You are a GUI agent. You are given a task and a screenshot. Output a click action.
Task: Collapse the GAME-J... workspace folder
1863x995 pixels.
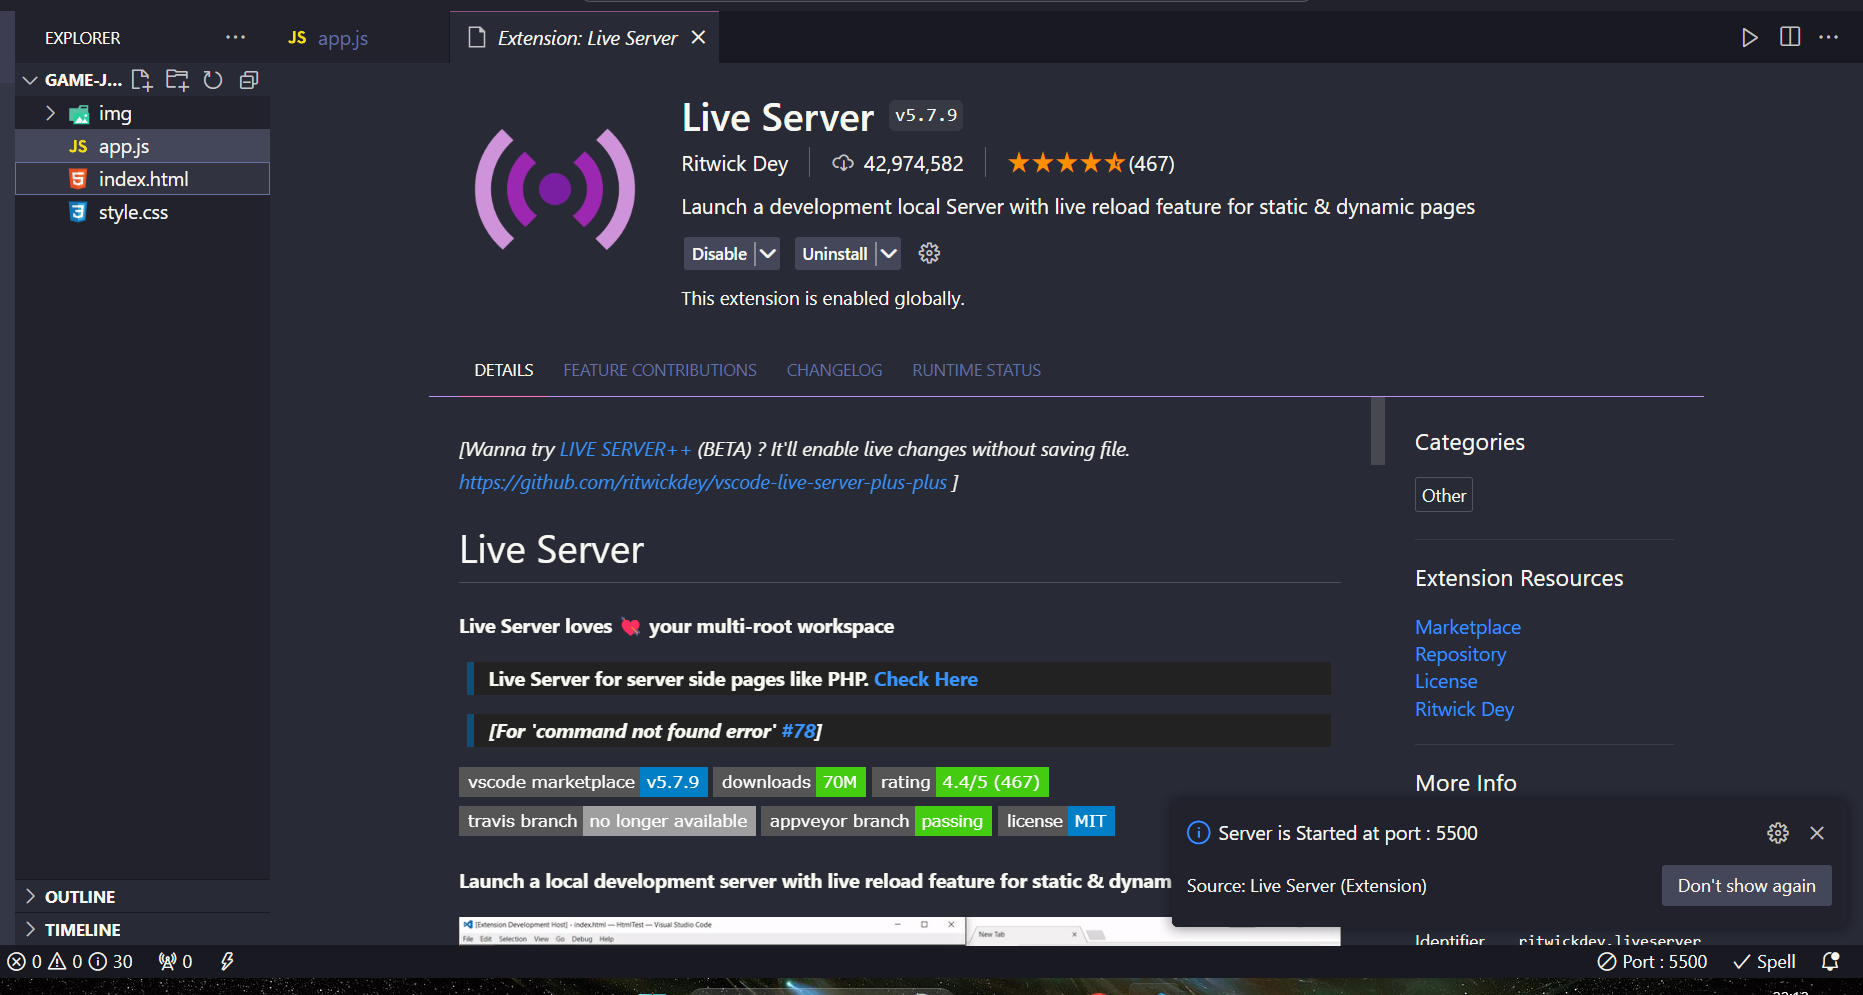click(30, 80)
